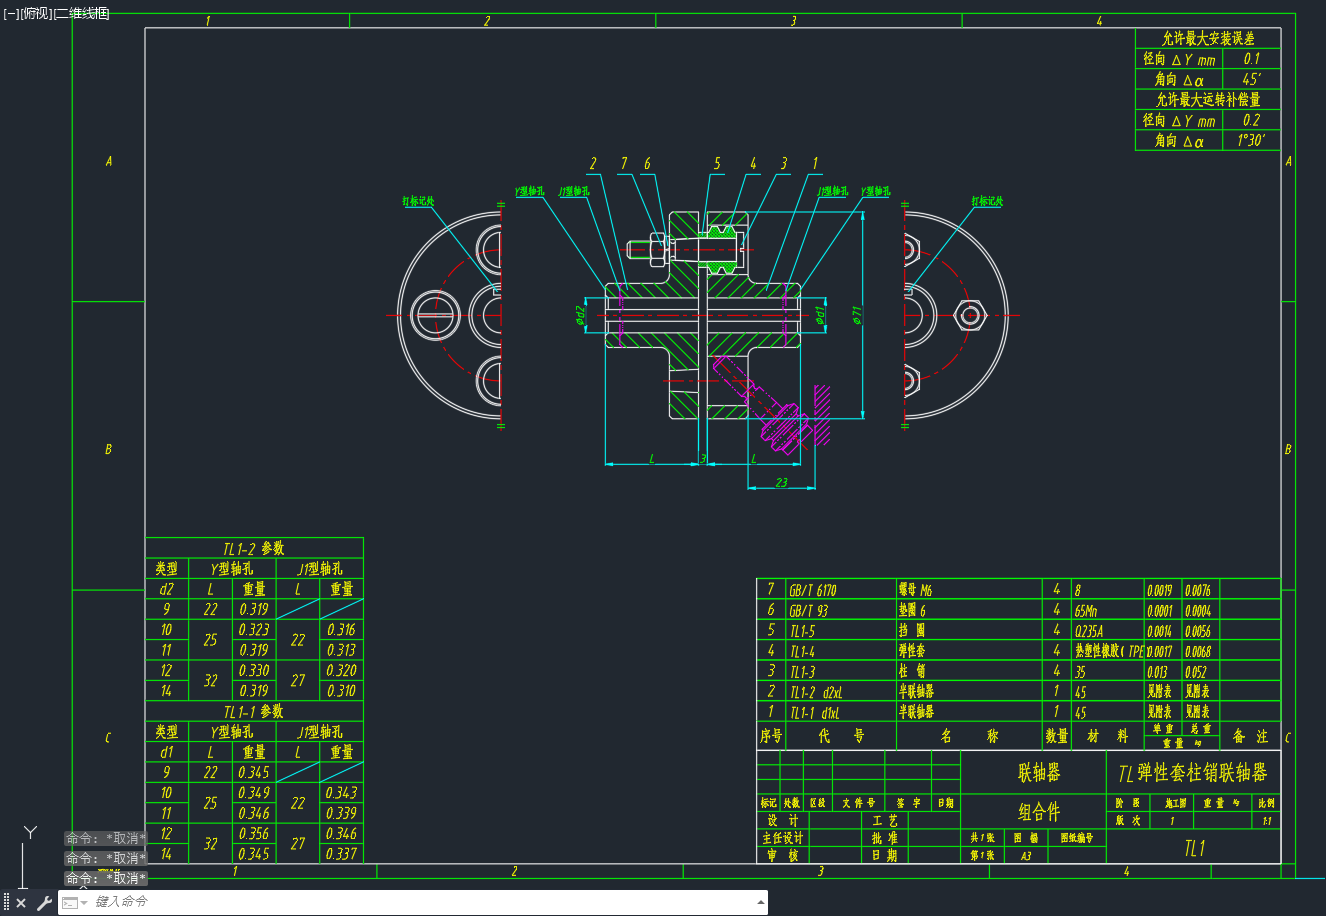
Task: Grab the command line grip handle
Action: pos(6,903)
